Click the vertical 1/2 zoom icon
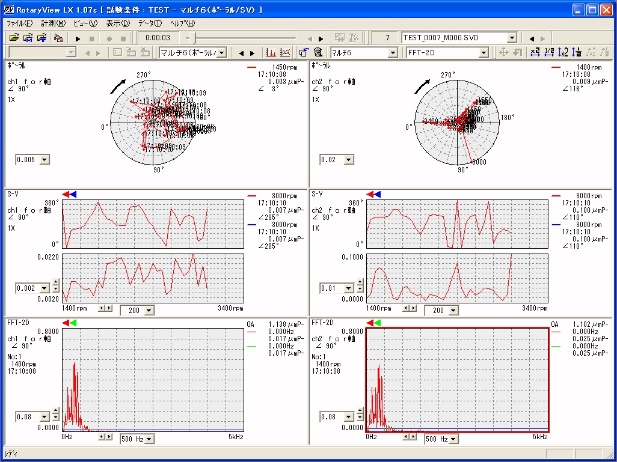The image size is (617, 462). coord(577,52)
